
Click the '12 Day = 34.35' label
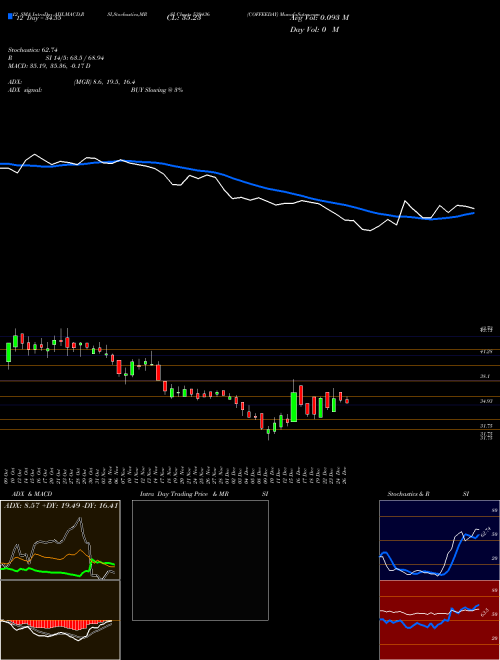(x=39, y=18)
